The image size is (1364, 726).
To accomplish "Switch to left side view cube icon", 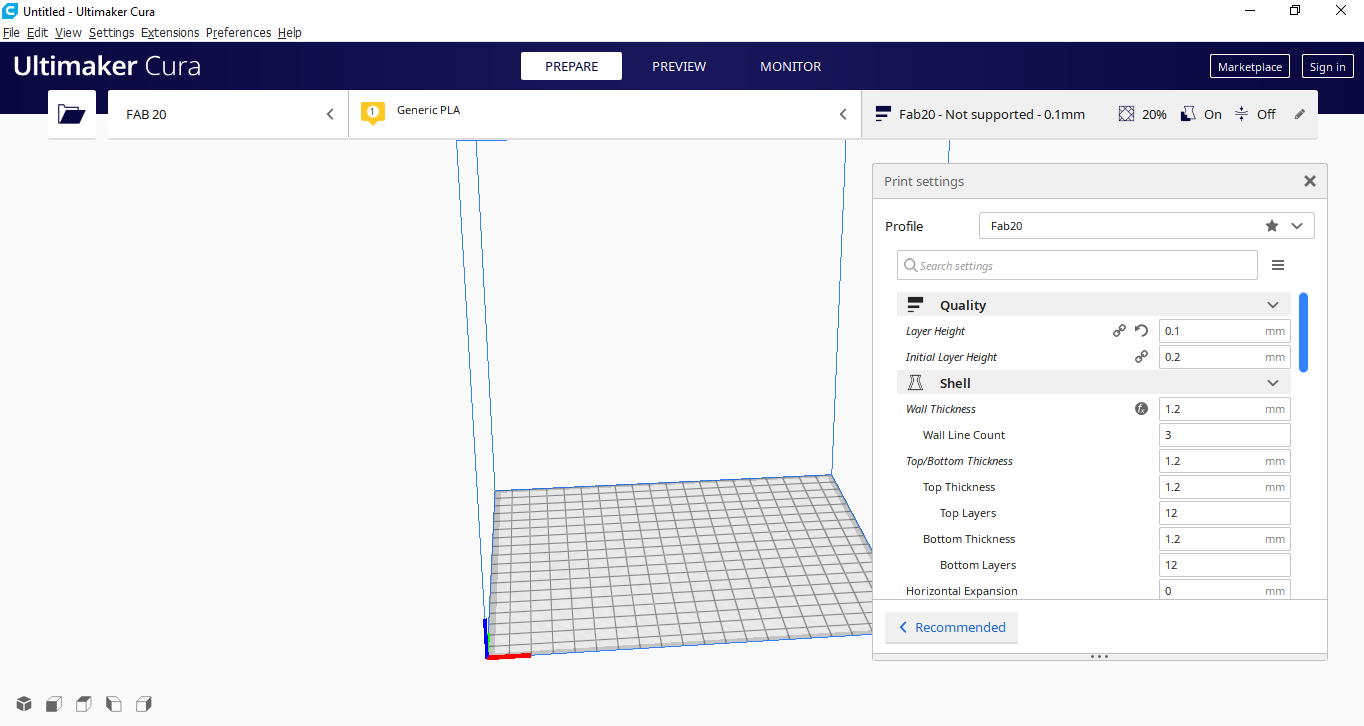I will (114, 704).
